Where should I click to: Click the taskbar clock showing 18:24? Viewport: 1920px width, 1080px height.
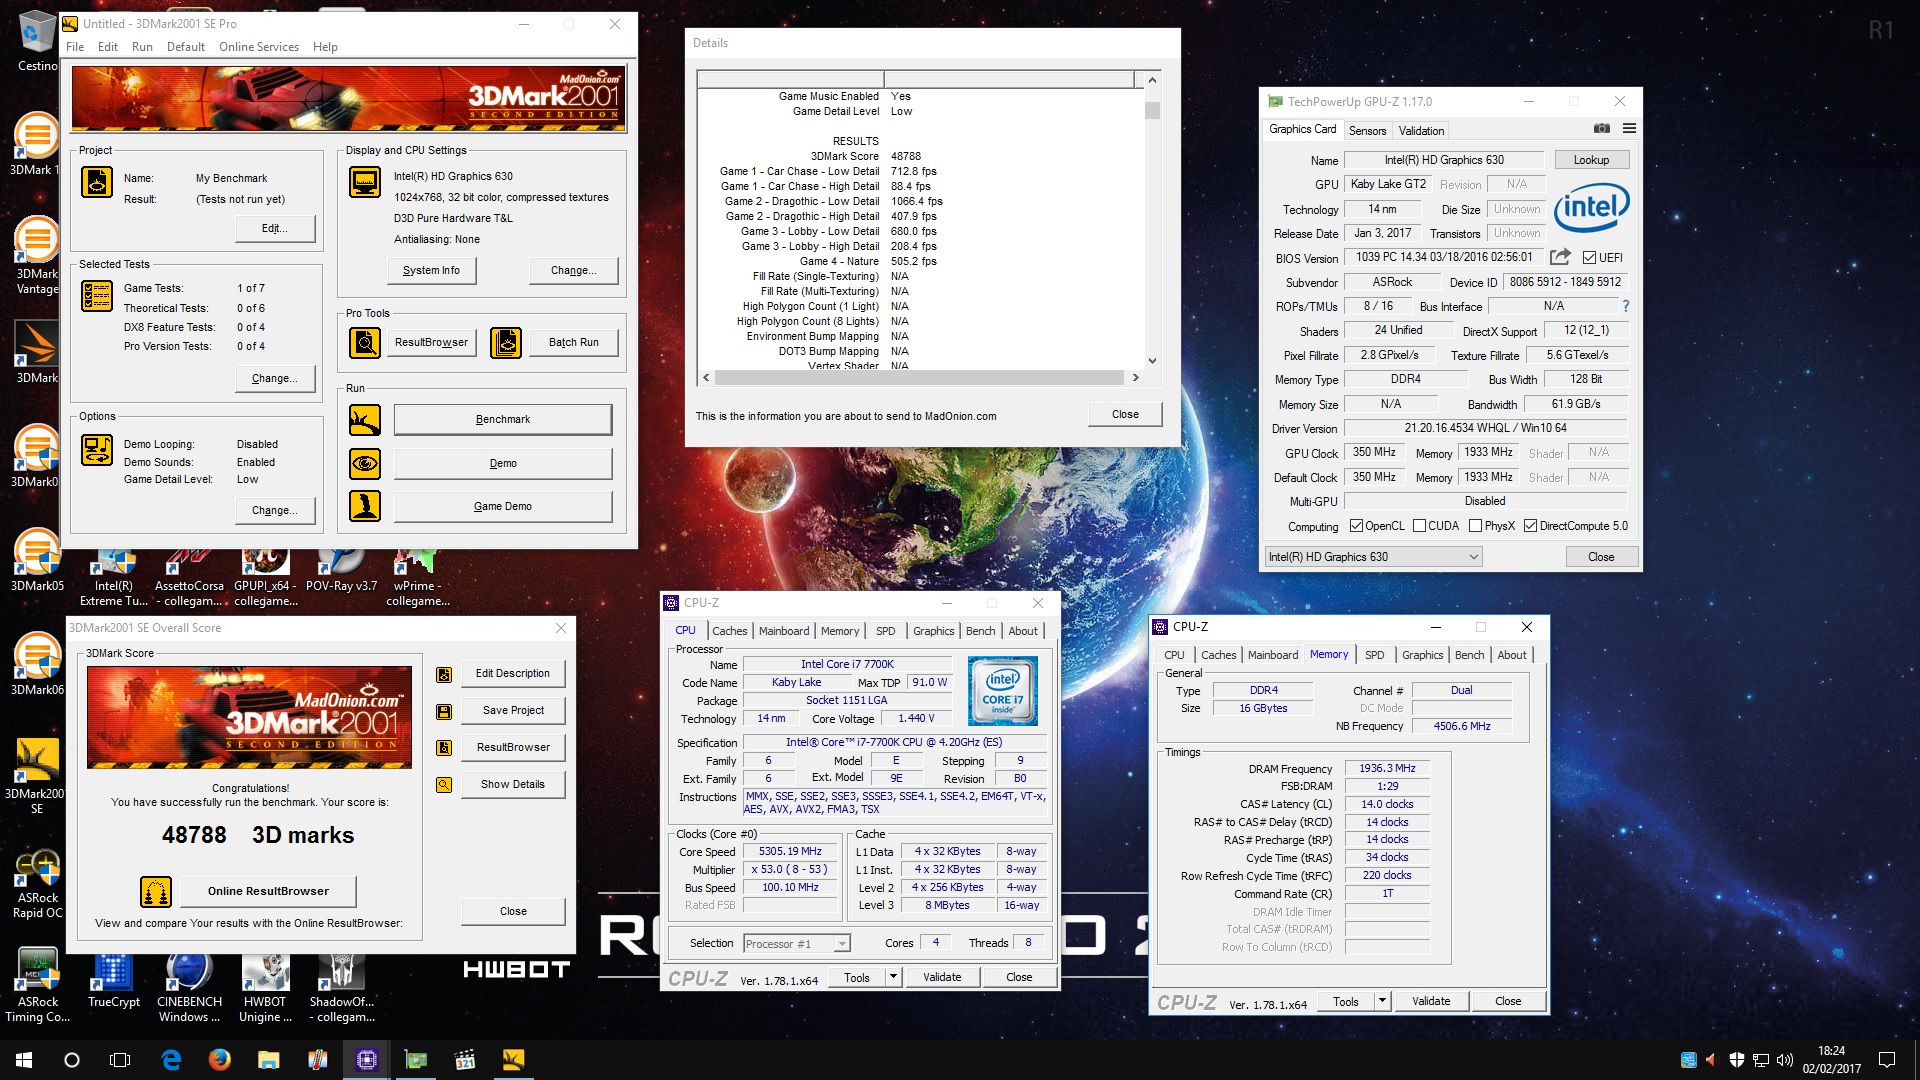click(1831, 1060)
